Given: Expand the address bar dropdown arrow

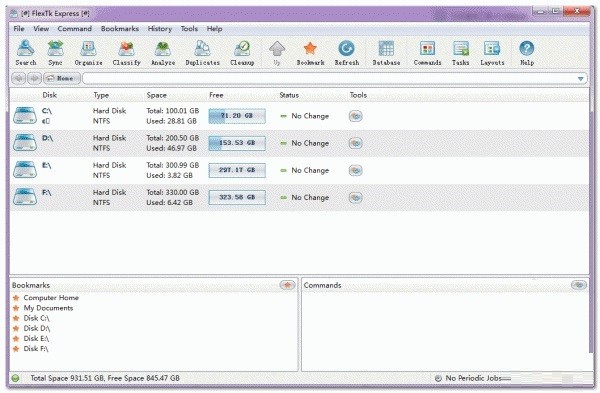Looking at the screenshot, I should tap(580, 79).
